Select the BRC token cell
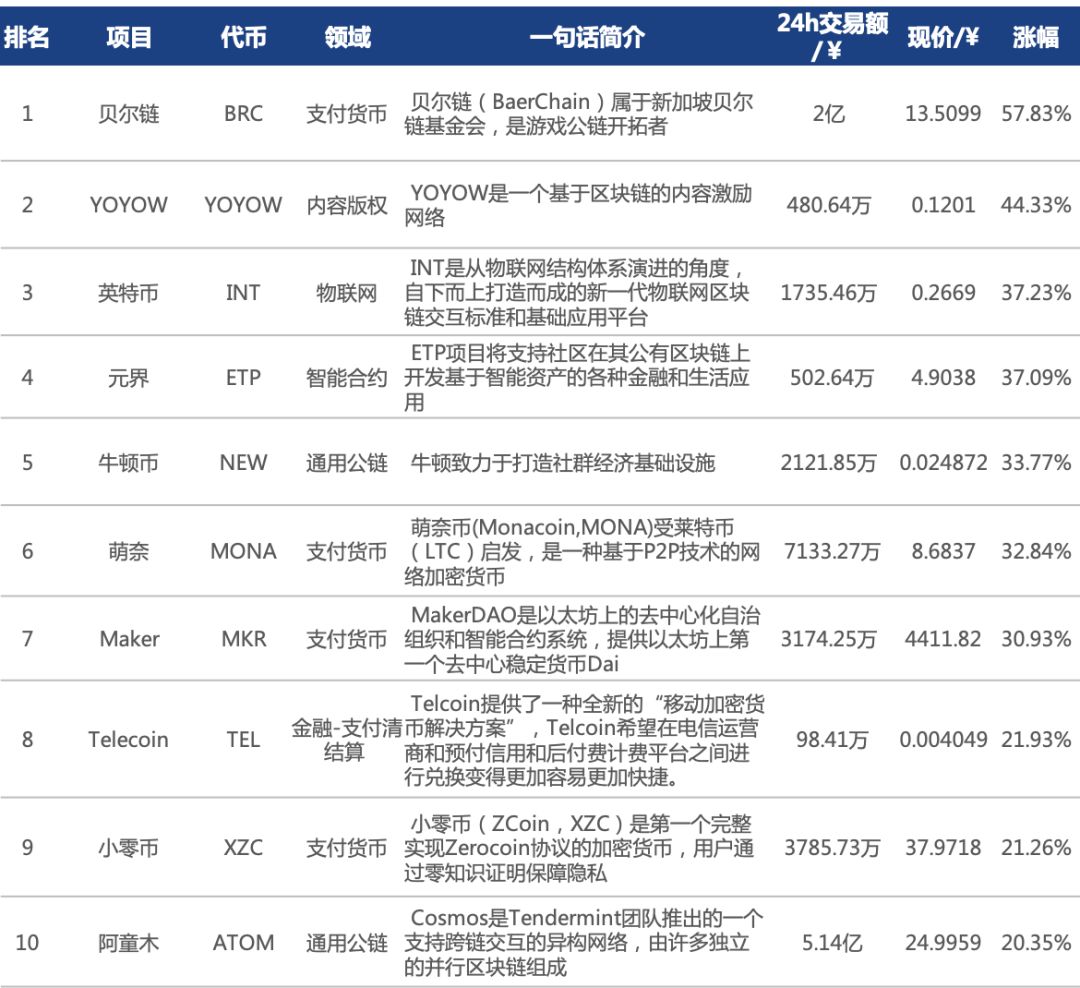The width and height of the screenshot is (1080, 988). coord(243,113)
